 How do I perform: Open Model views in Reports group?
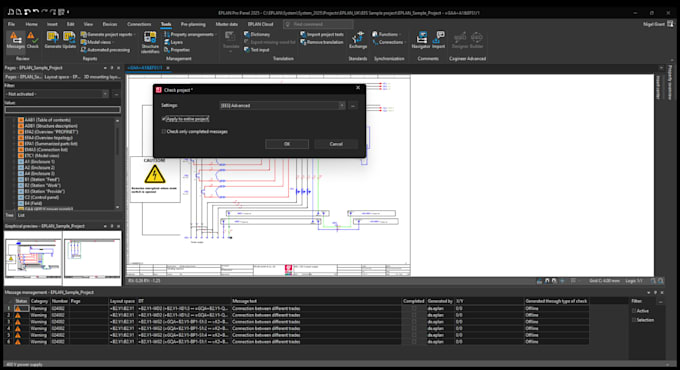99,42
